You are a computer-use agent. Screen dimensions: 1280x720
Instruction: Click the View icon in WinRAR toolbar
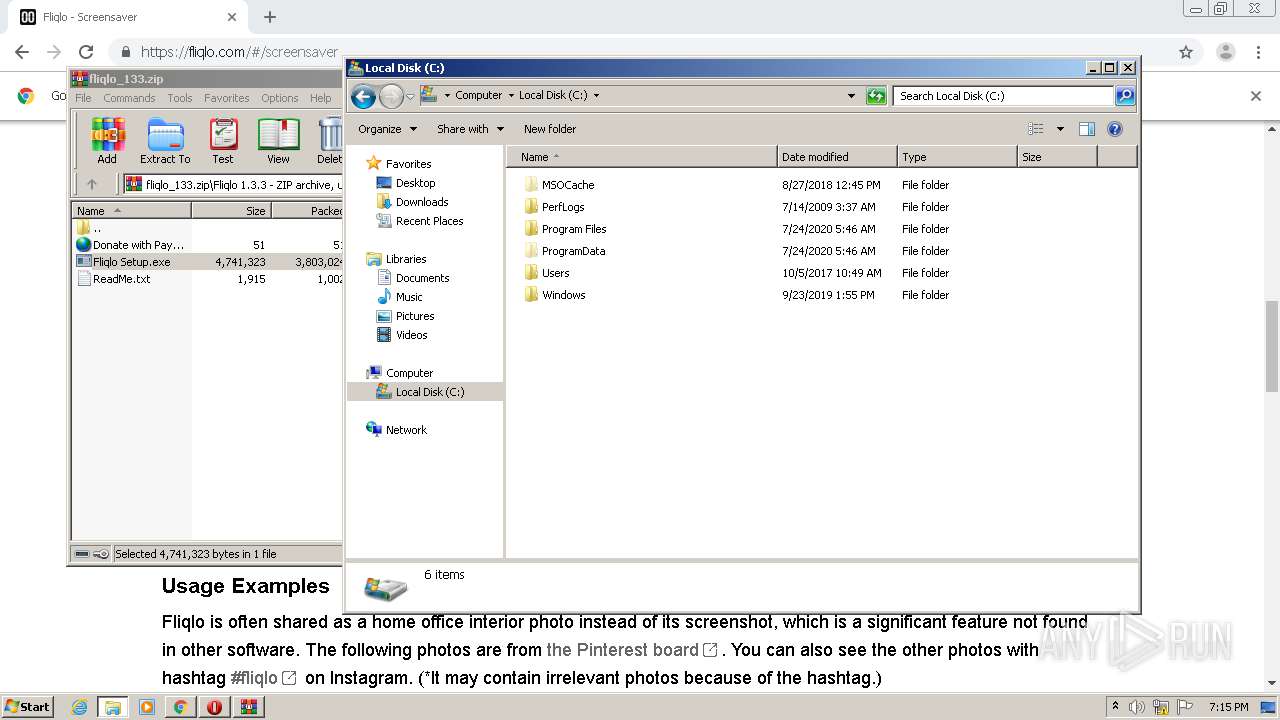pyautogui.click(x=278, y=140)
